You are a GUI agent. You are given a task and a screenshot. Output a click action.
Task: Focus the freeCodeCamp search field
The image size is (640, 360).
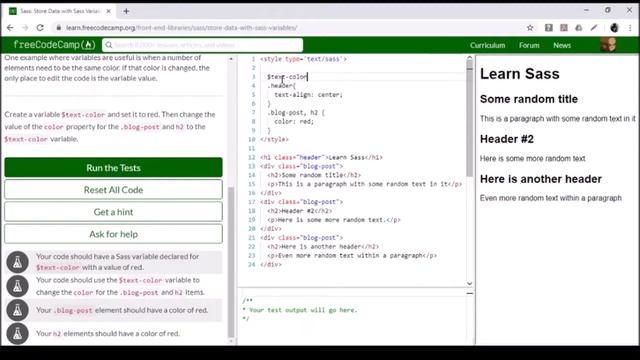pyautogui.click(x=202, y=45)
